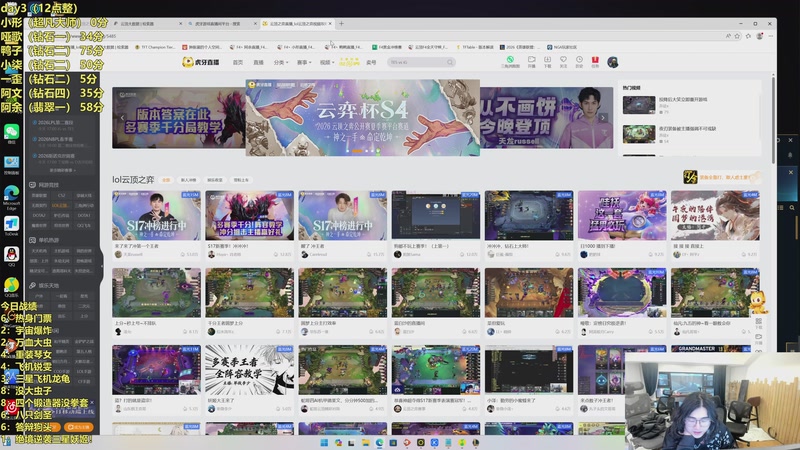Select the highlighted LOL云顶 sidebar category

point(60,205)
